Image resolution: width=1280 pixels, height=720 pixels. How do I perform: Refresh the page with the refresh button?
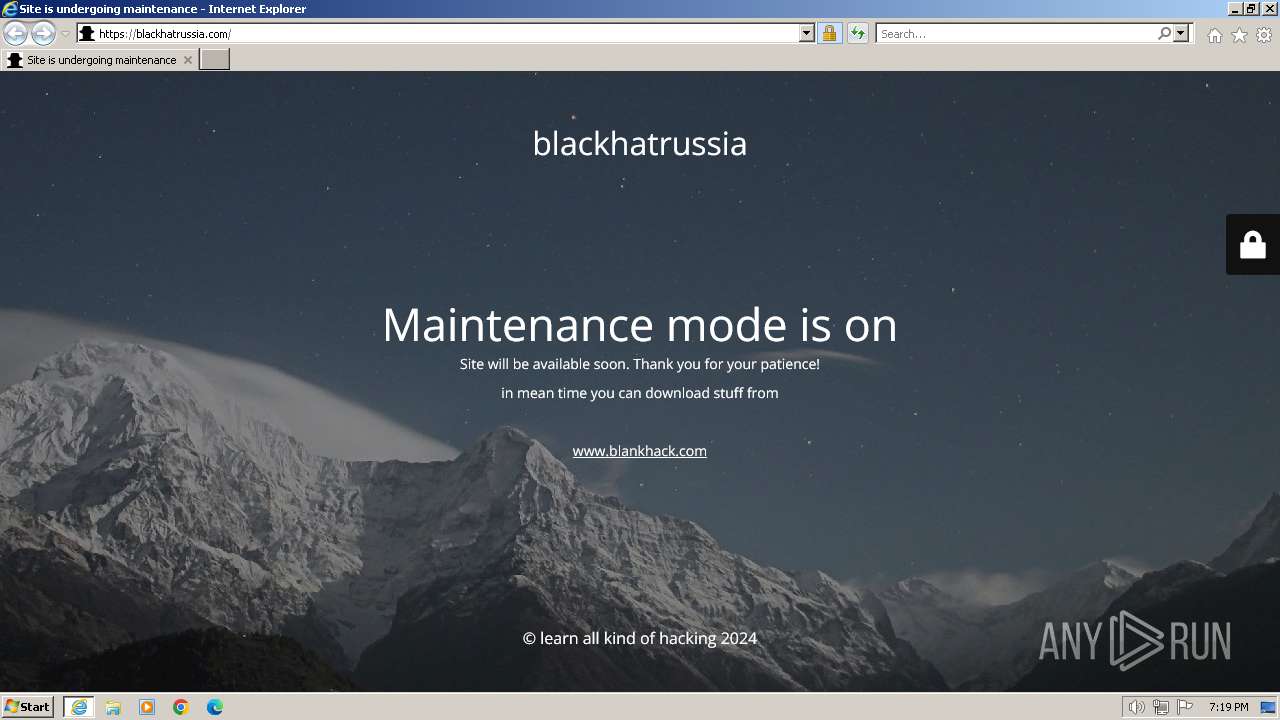pos(857,33)
